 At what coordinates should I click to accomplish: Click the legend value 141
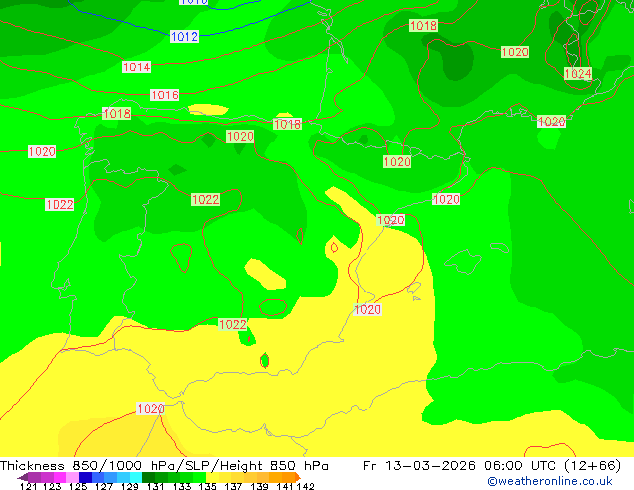285,486
